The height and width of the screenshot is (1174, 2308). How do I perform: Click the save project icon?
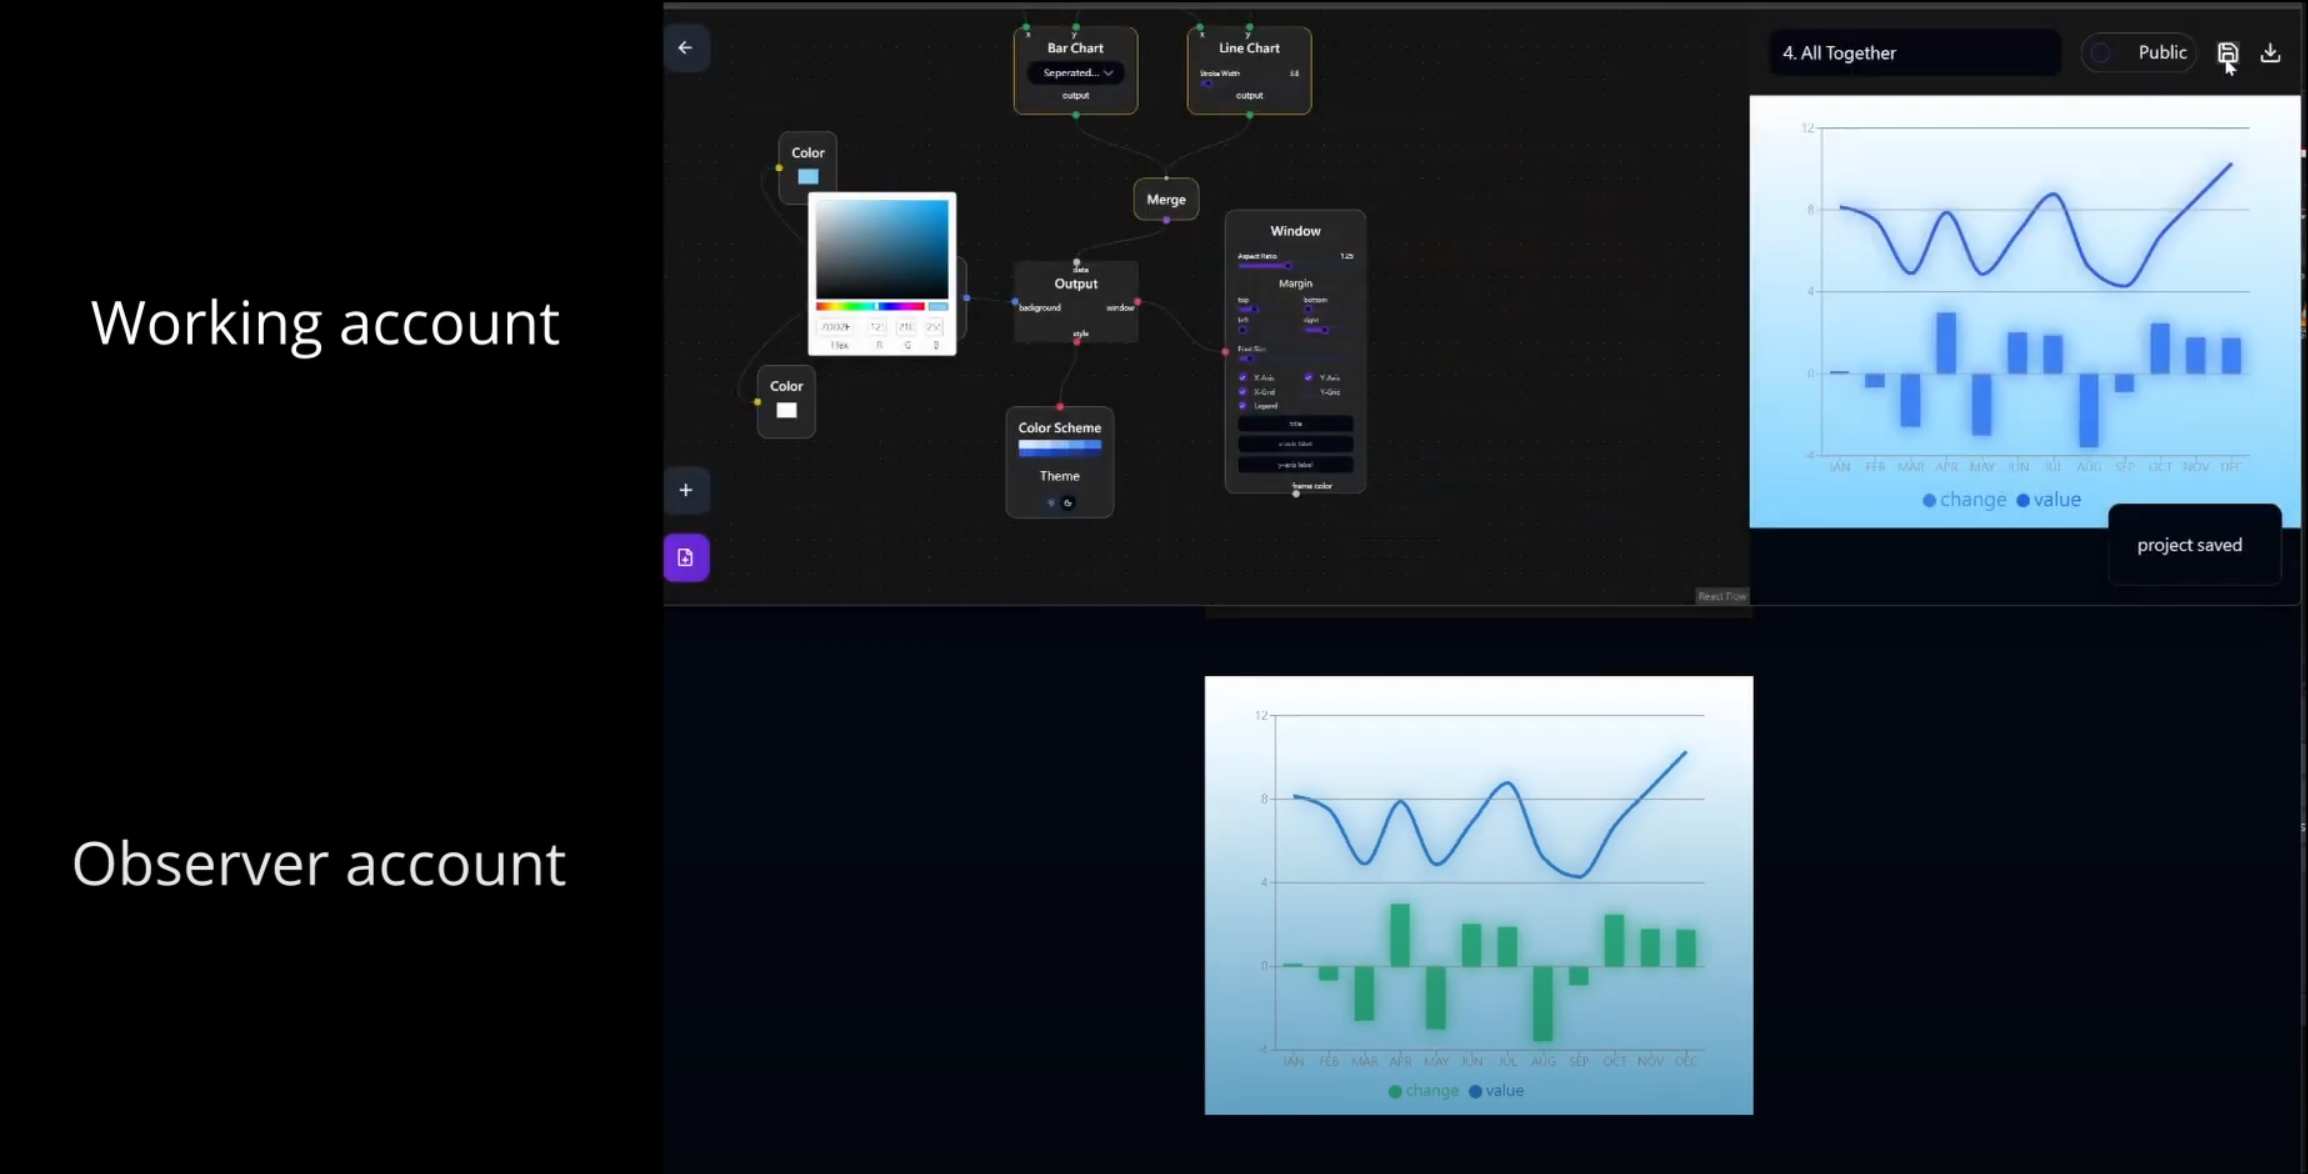coord(2227,53)
